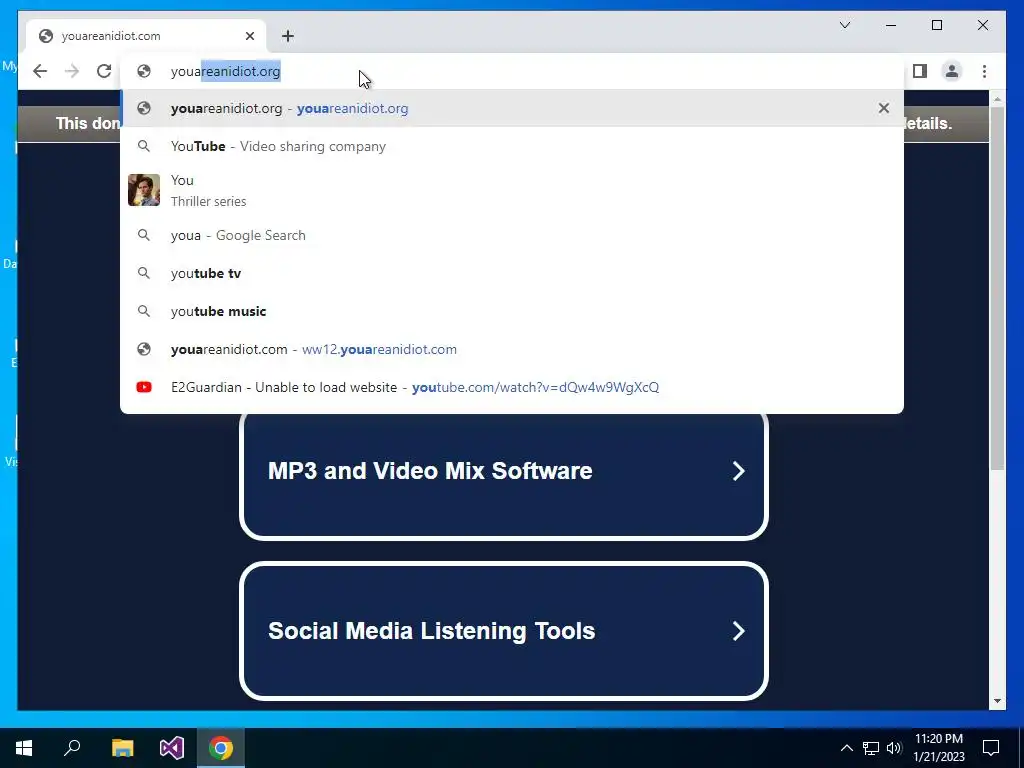Viewport: 1024px width, 768px height.
Task: Select the youareanidiot.com tab
Action: pos(146,36)
